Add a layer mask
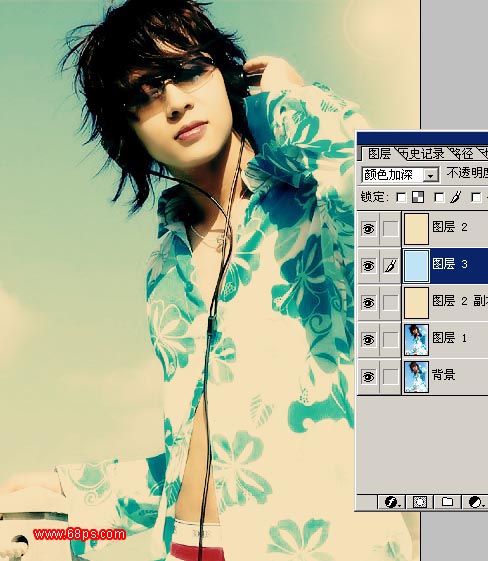 (x=420, y=502)
